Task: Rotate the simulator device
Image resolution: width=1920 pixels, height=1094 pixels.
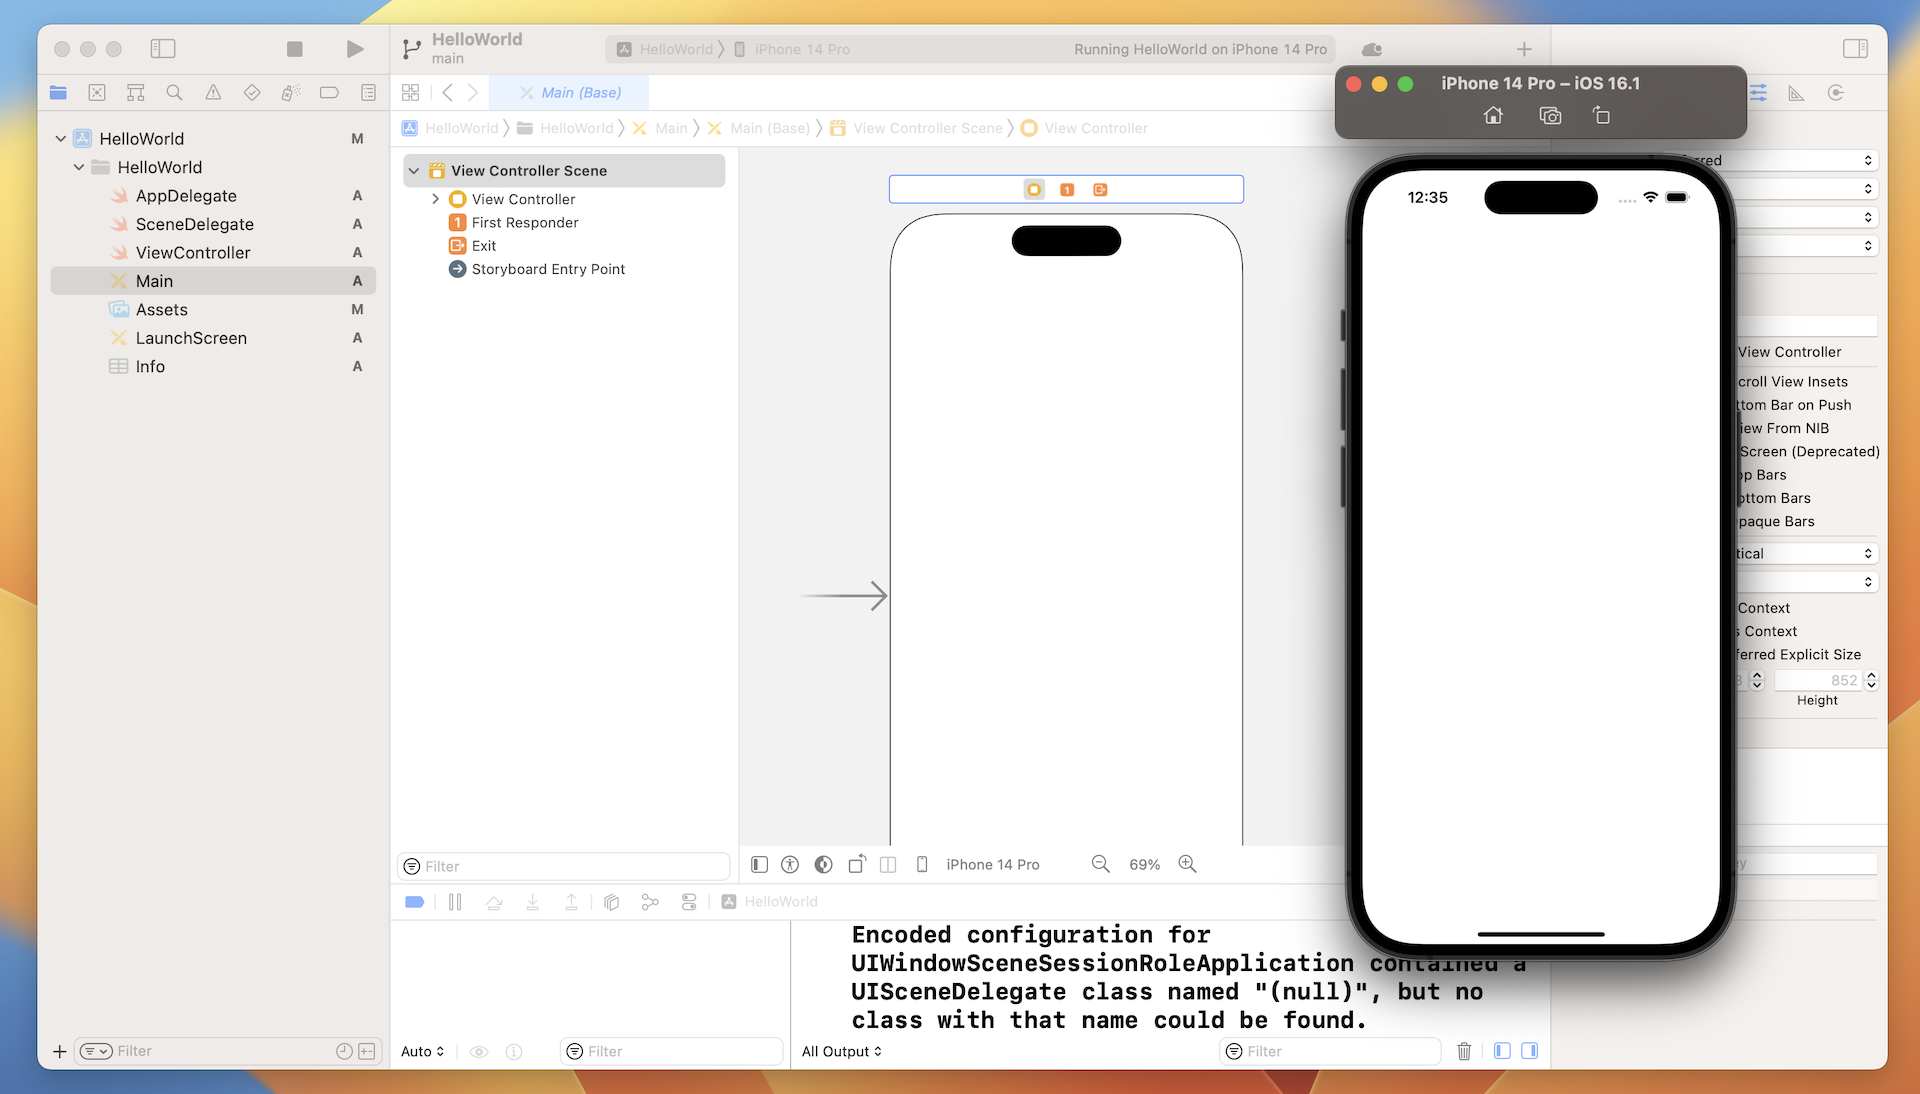Action: click(1601, 116)
